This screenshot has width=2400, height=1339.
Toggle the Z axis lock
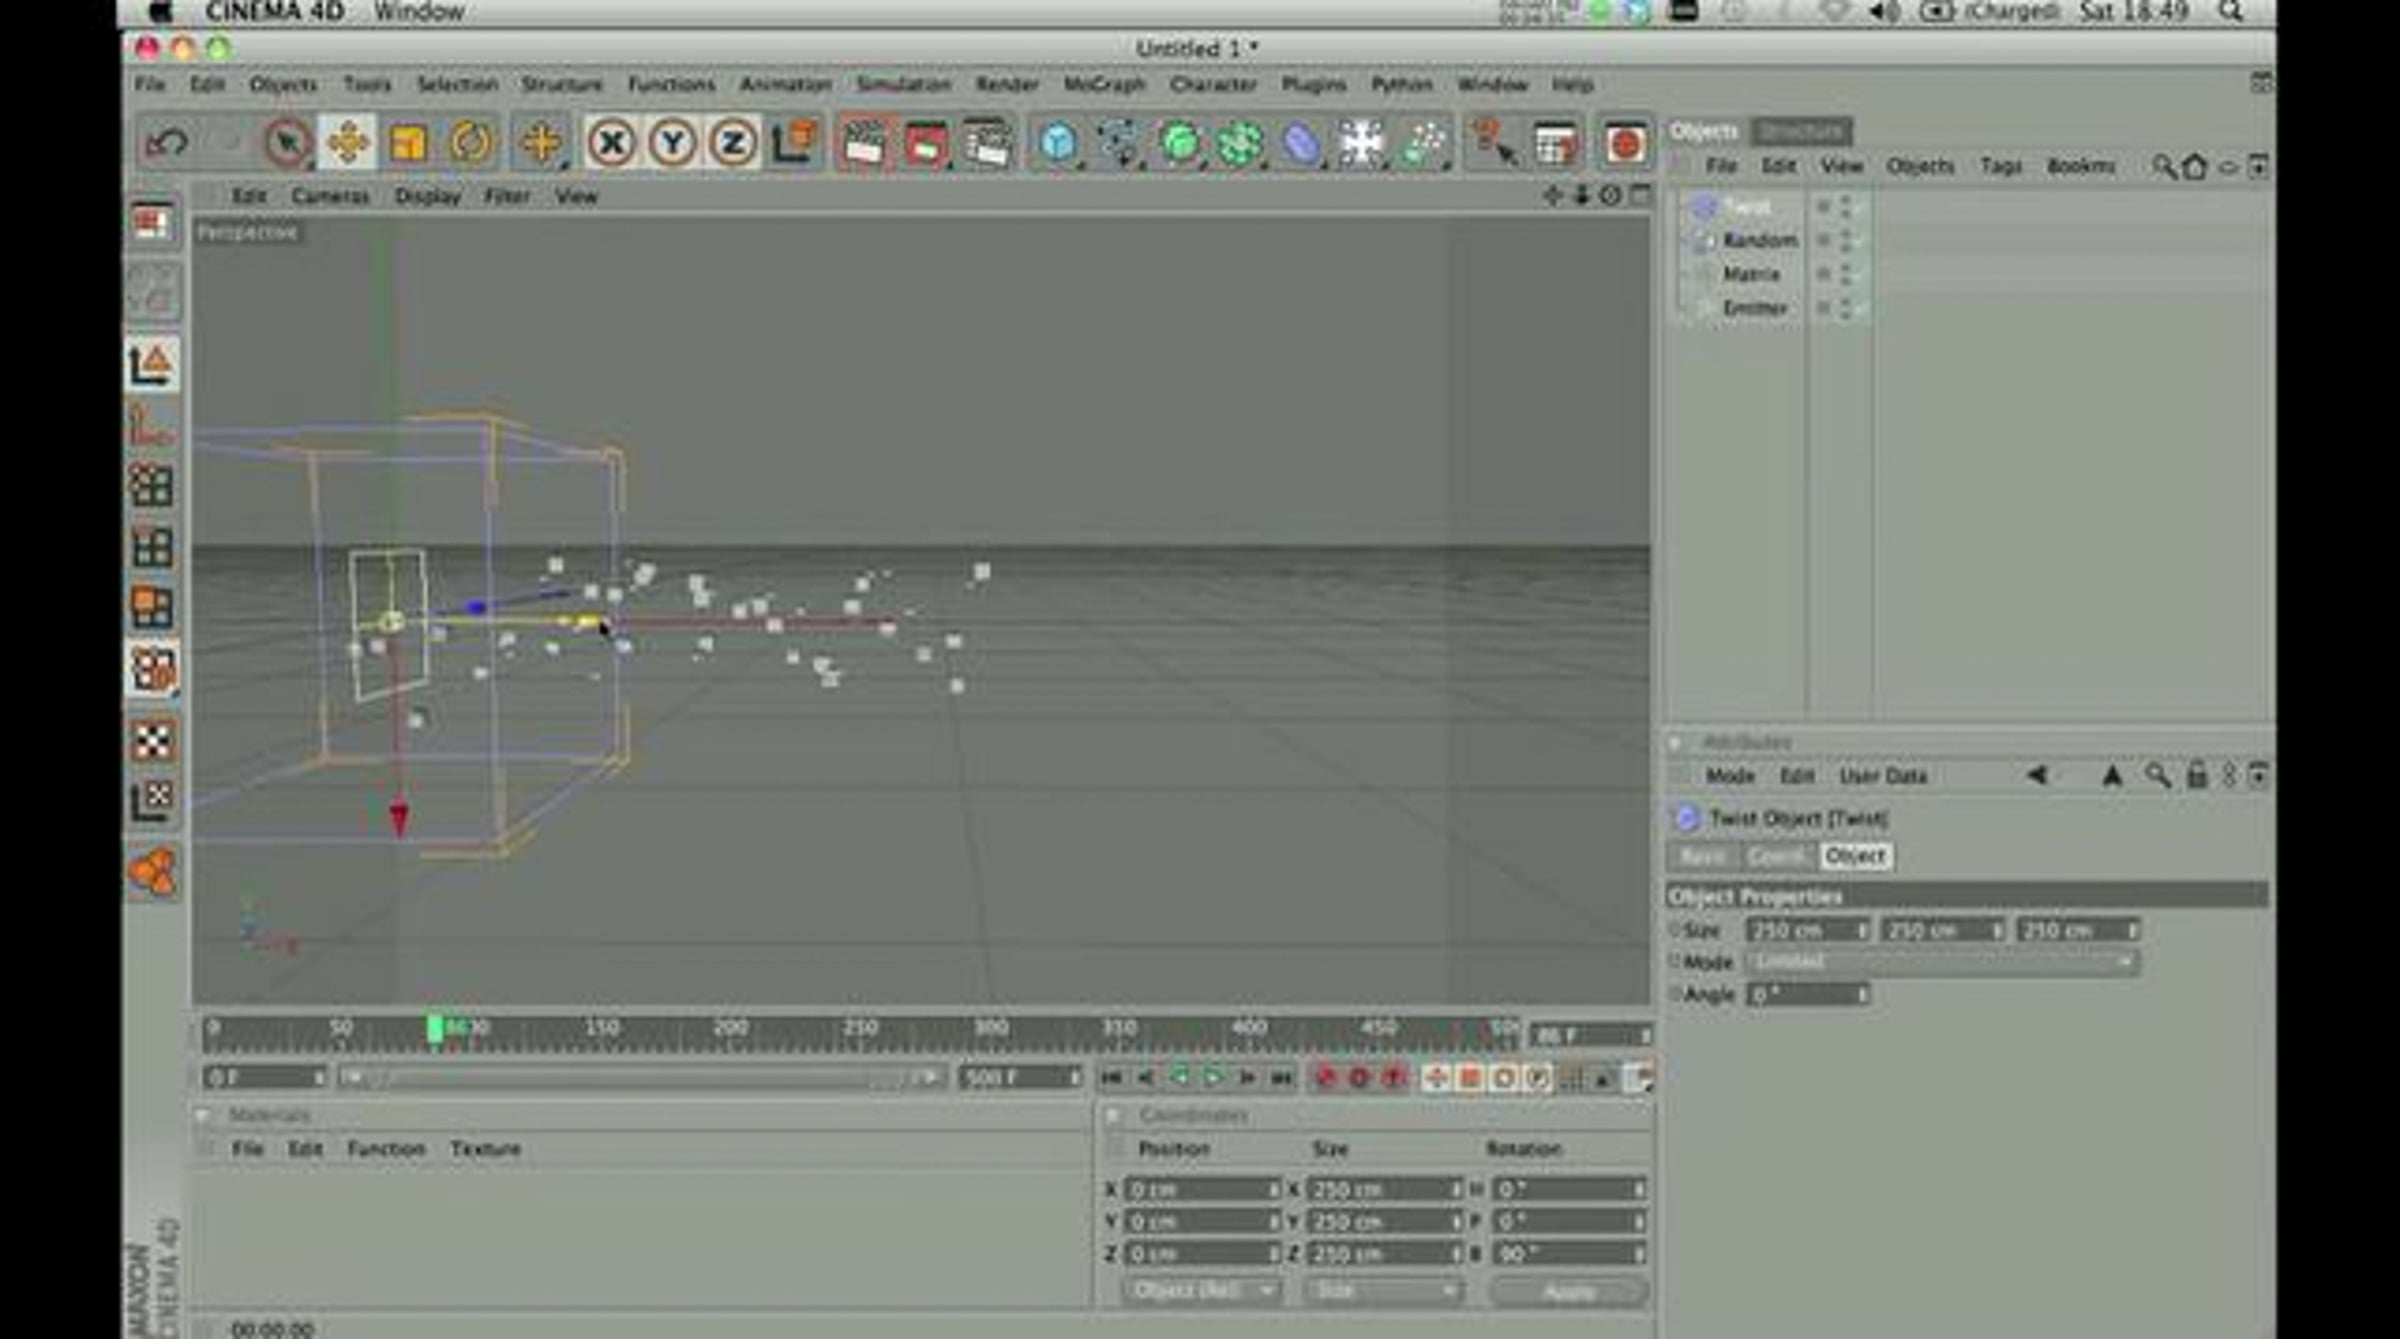tap(733, 143)
